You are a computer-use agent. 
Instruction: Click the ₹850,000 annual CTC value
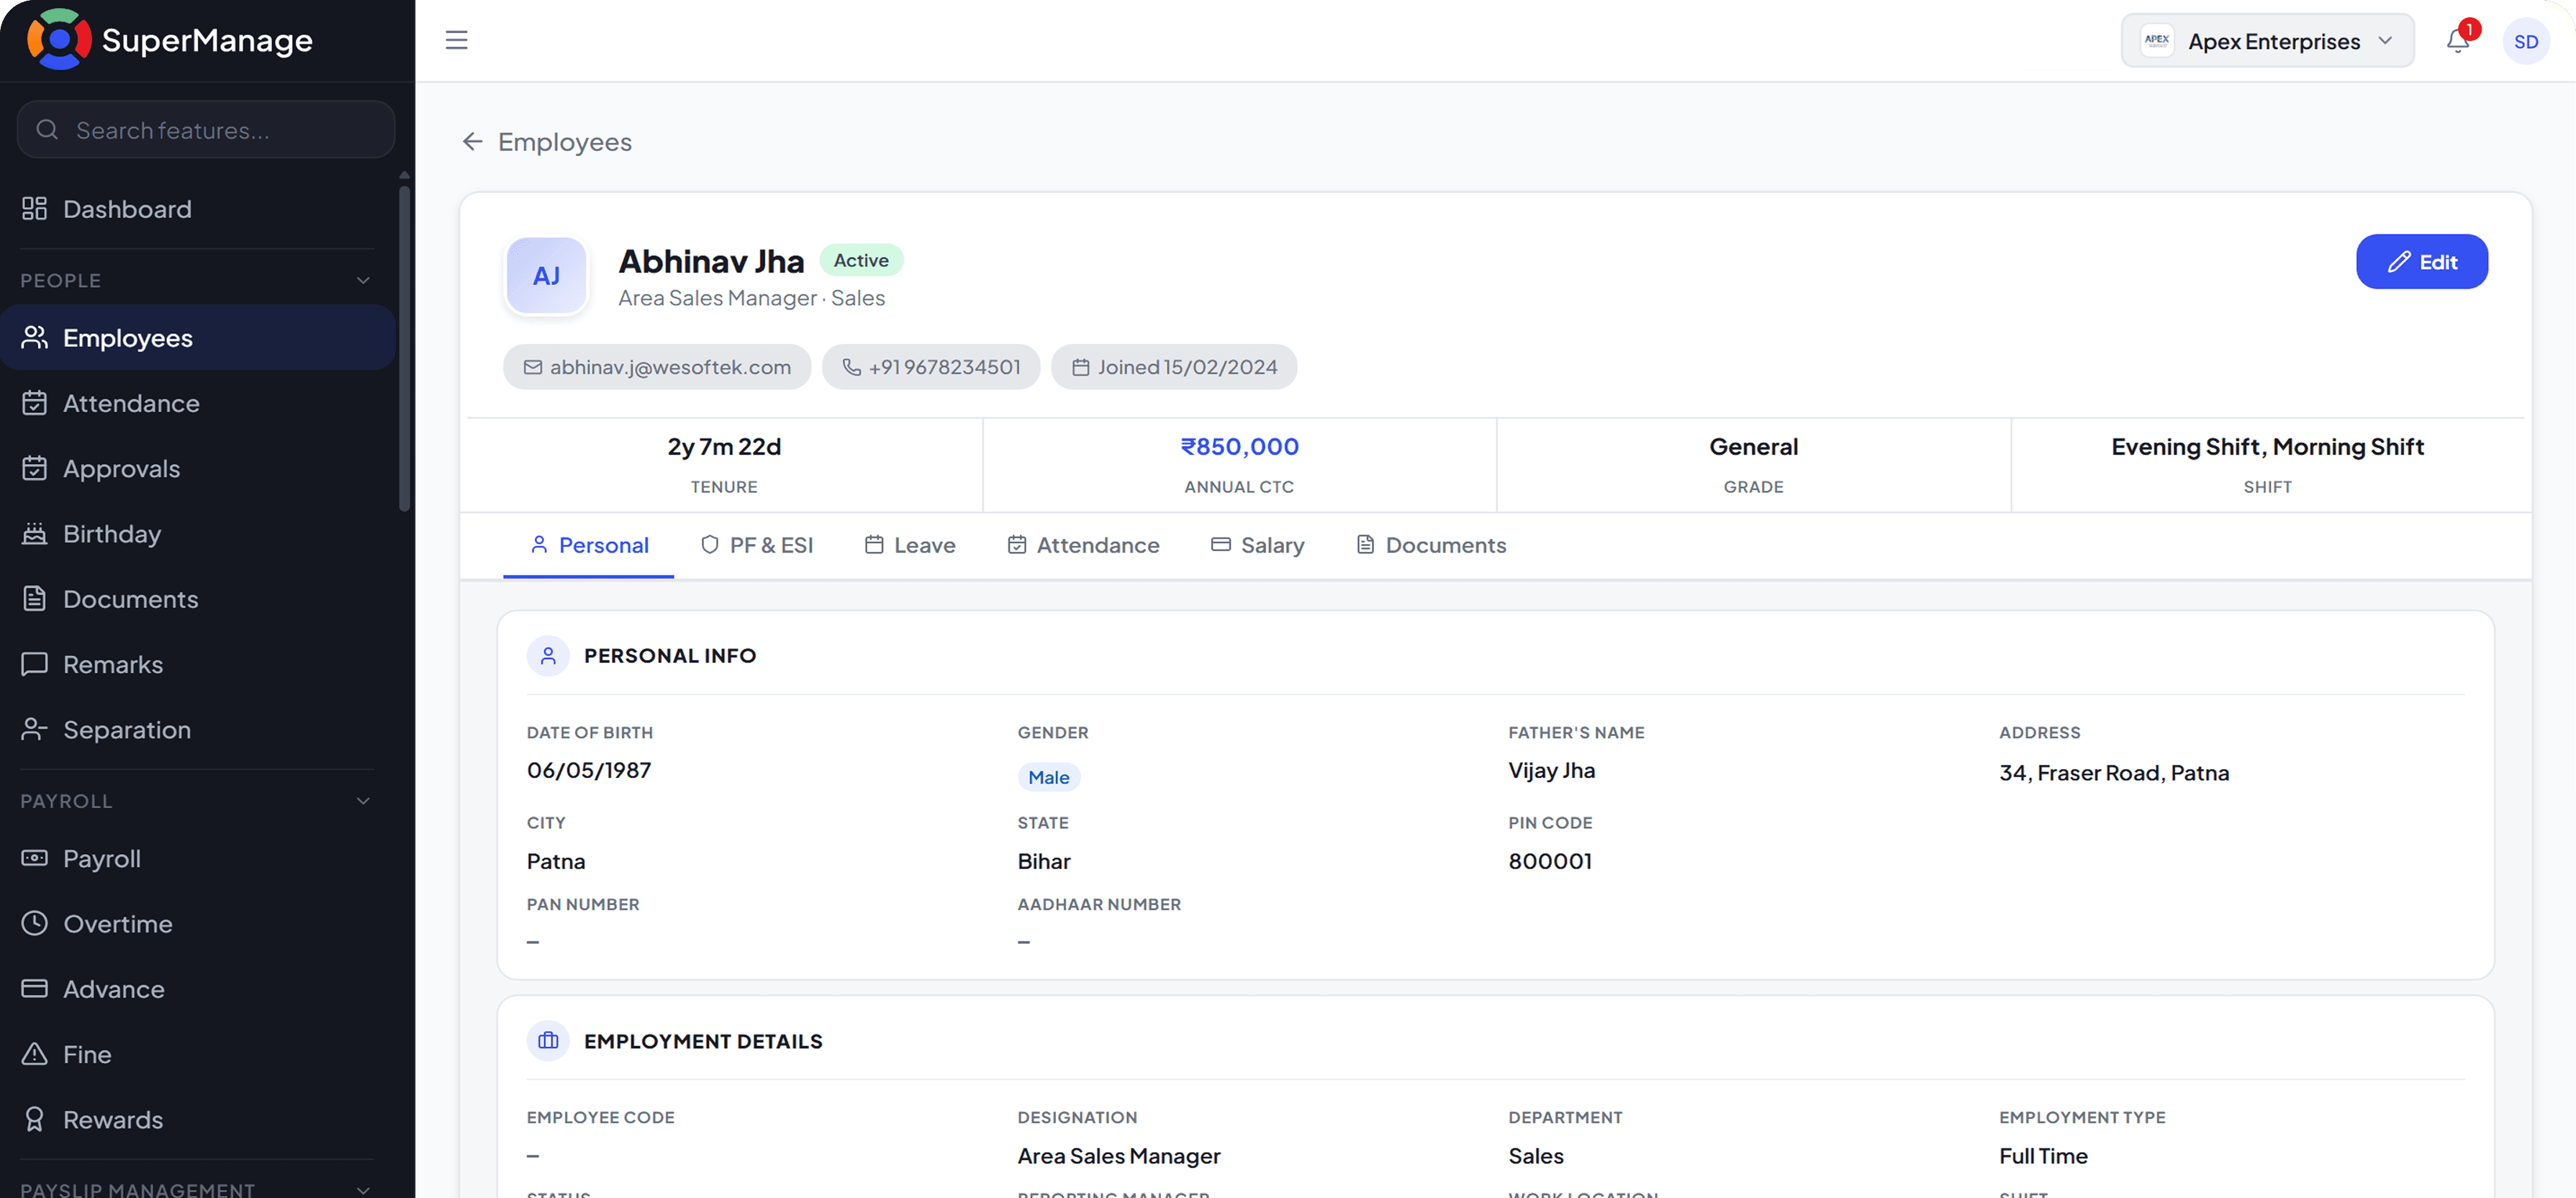1239,446
